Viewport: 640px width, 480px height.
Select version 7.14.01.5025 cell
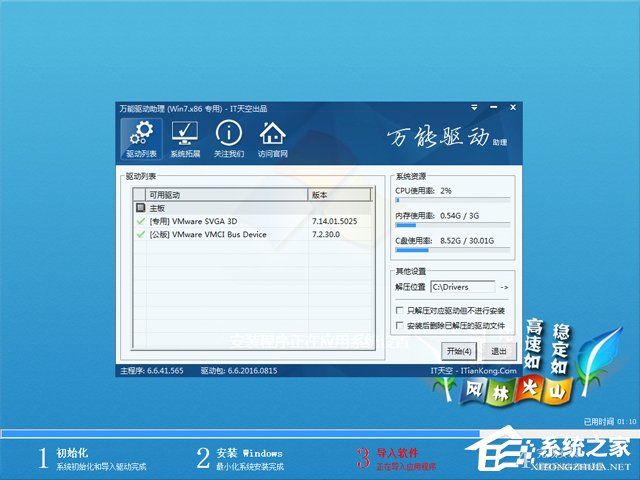334,221
